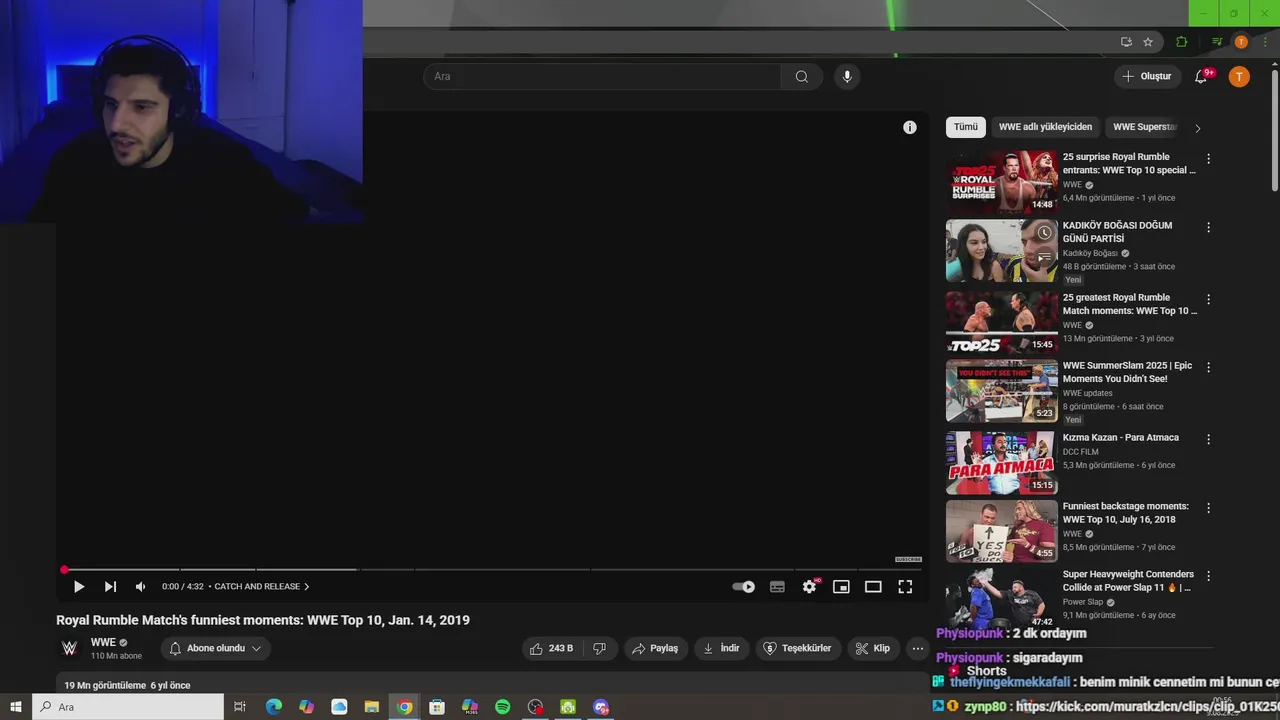The image size is (1280, 720).
Task: Open options for Kadıköy Boğası Doğum Günü Partisi
Action: click(1208, 228)
